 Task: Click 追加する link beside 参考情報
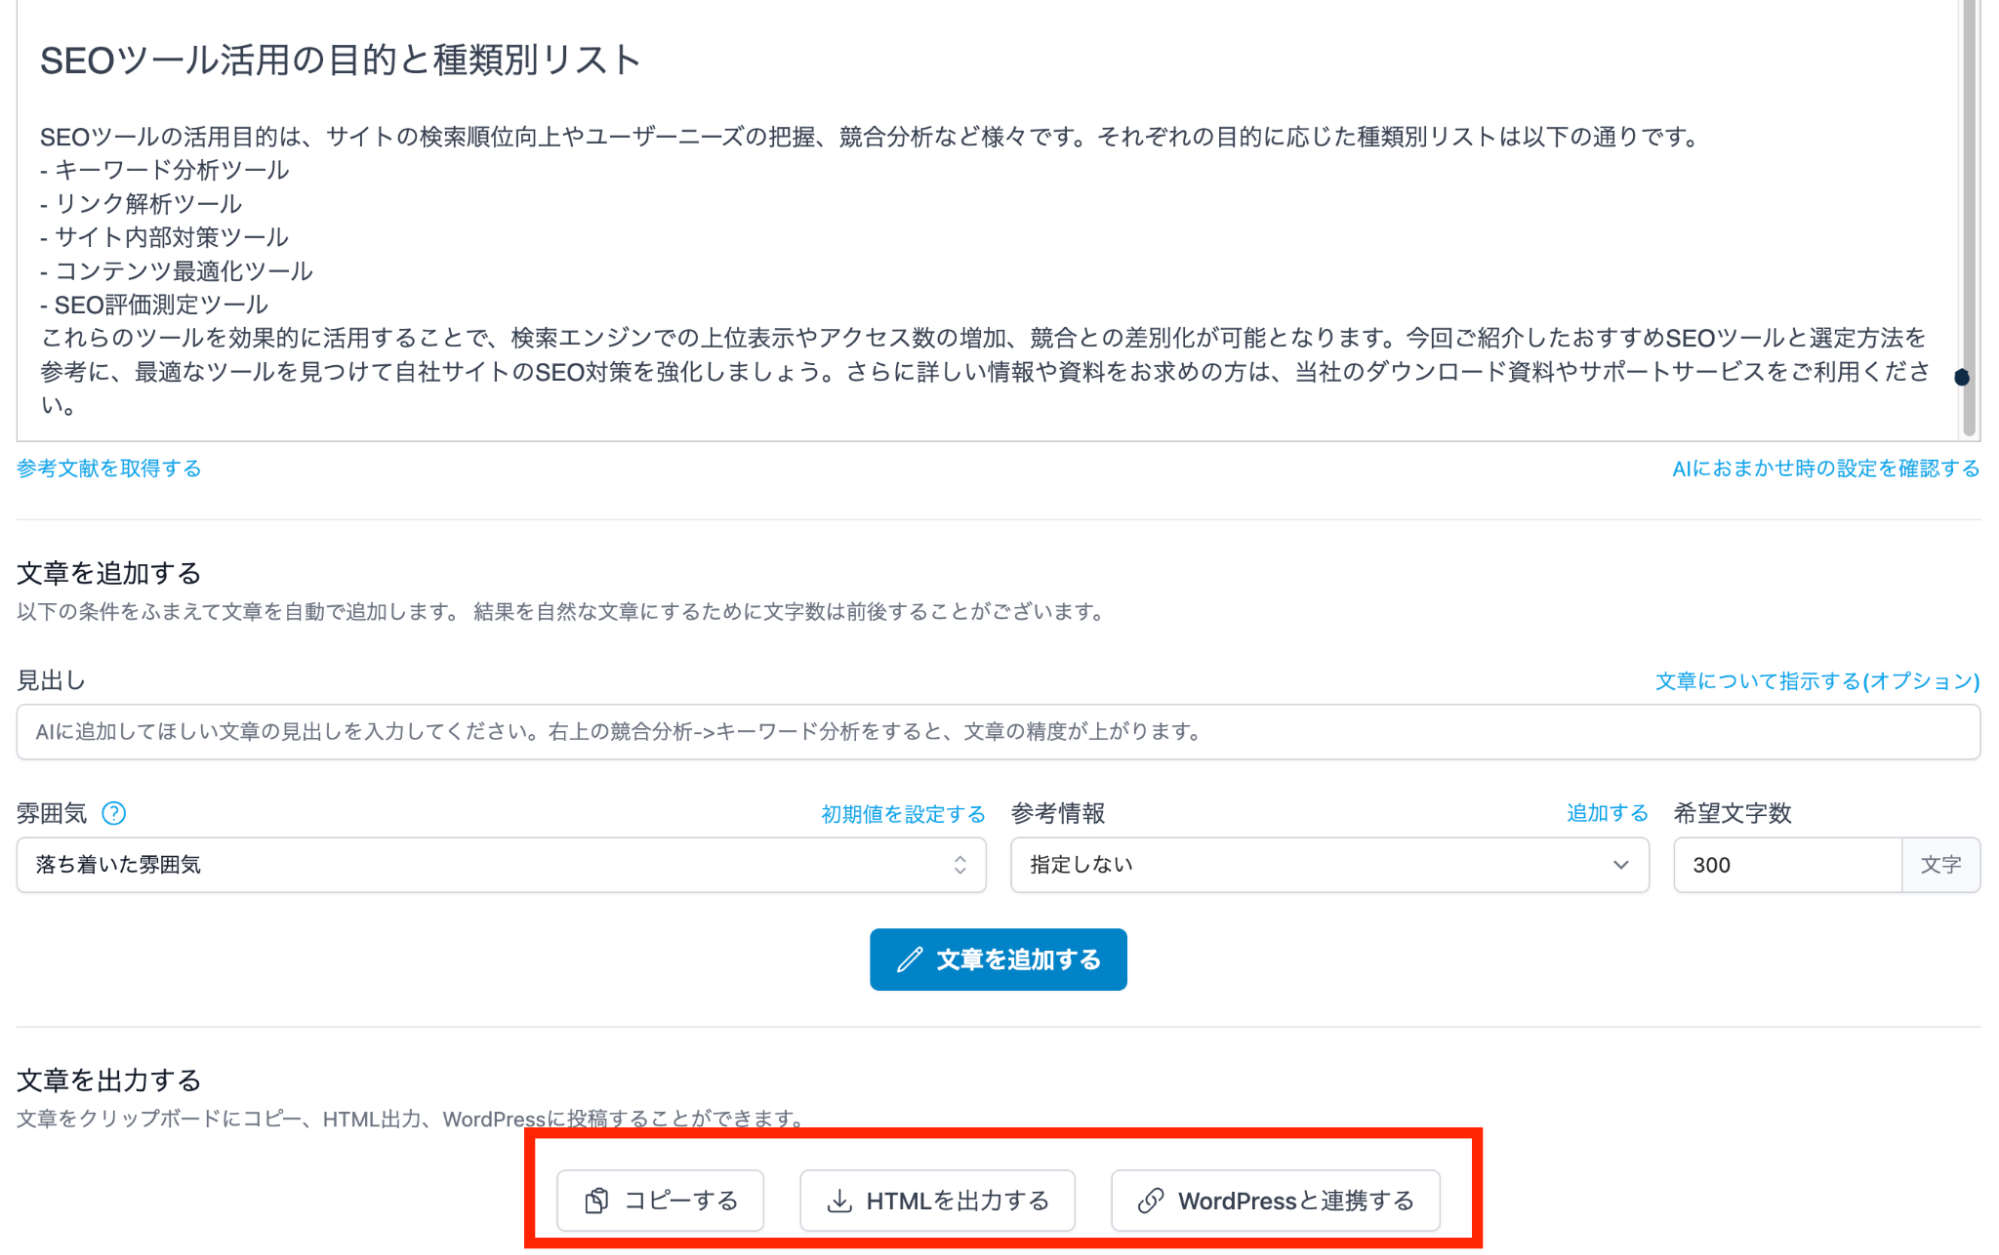tap(1607, 813)
